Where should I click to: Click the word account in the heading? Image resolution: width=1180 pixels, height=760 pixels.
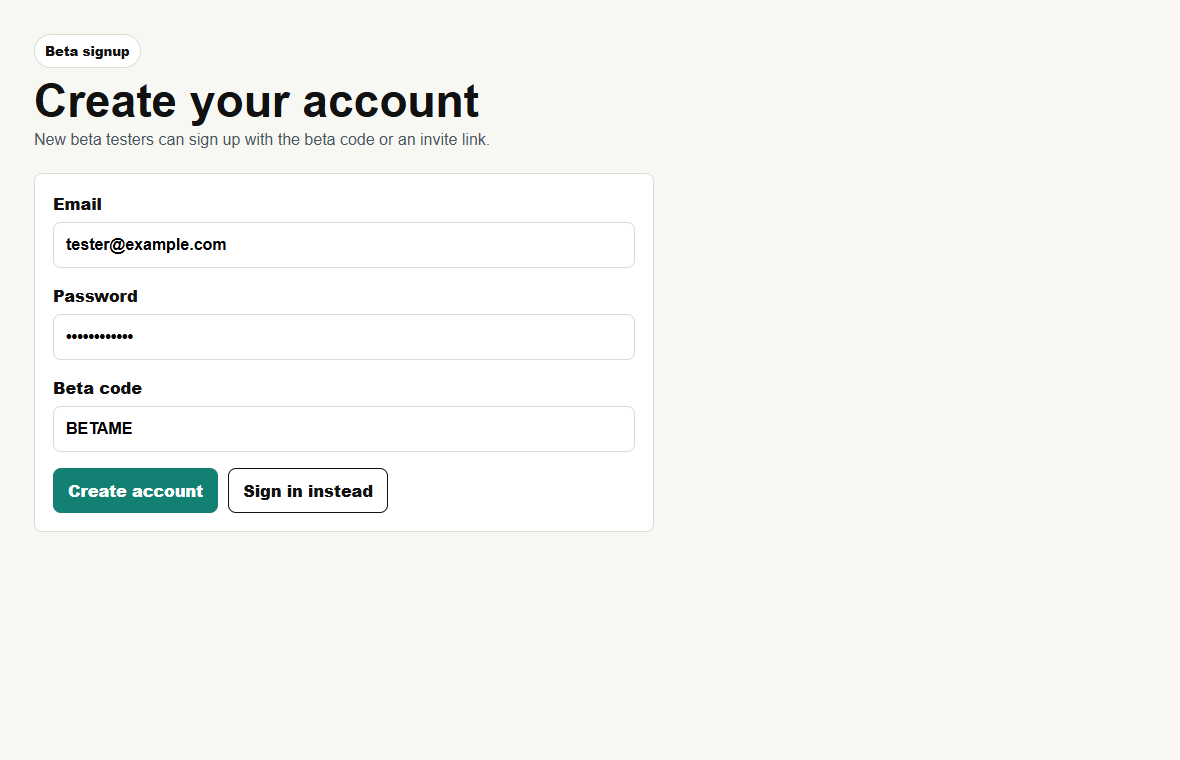tap(391, 101)
